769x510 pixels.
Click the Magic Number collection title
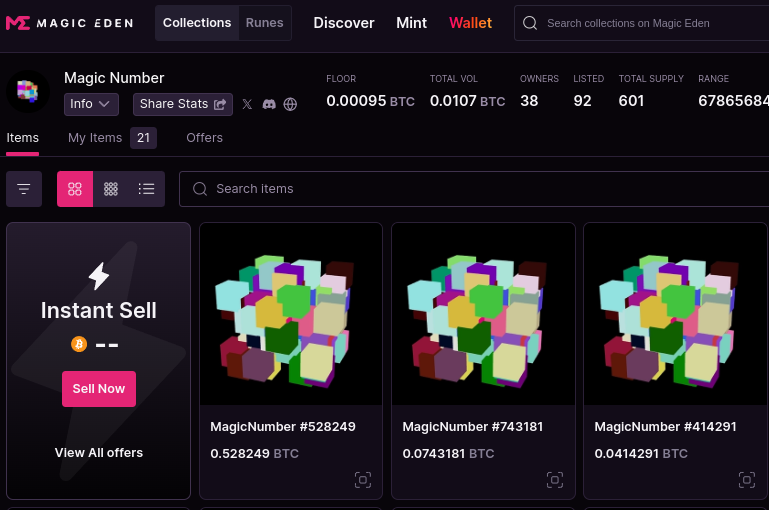point(114,78)
